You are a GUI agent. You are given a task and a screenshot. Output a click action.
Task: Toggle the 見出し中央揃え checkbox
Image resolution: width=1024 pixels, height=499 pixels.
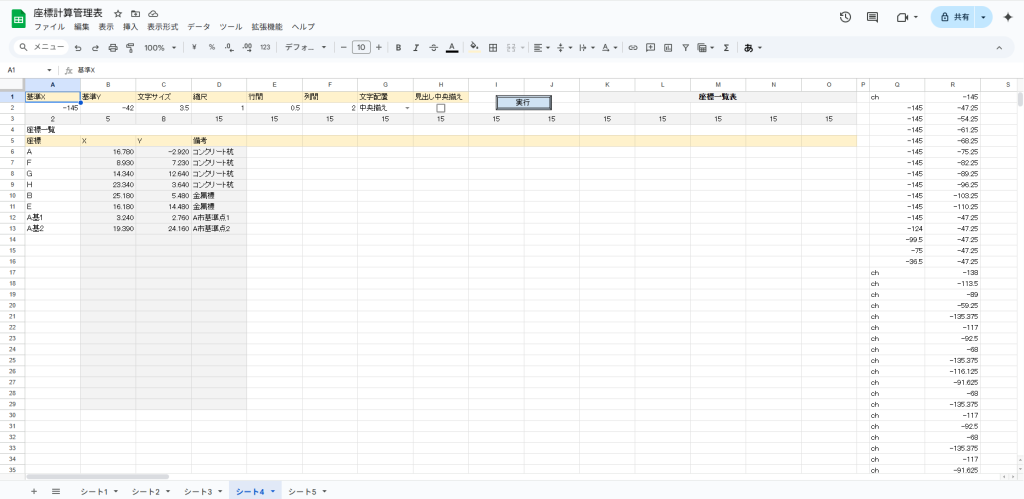pos(441,108)
